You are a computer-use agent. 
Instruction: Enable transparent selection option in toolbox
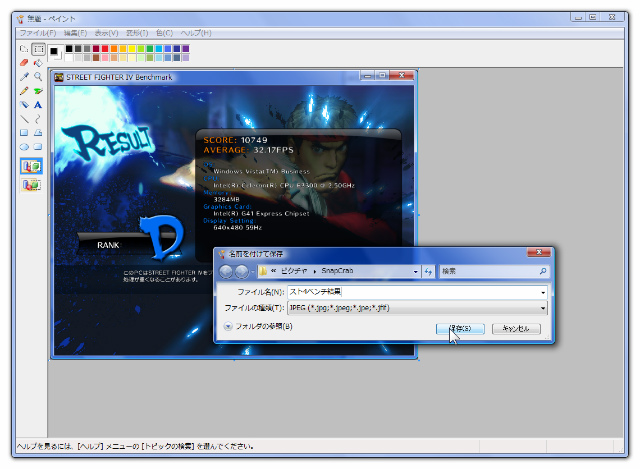click(31, 185)
